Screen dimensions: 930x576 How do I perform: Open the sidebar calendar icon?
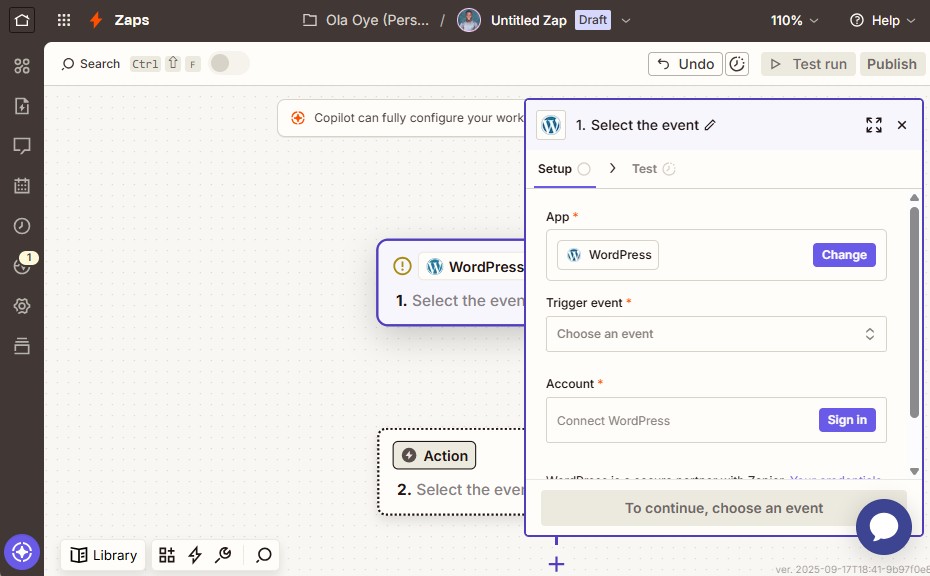22,186
